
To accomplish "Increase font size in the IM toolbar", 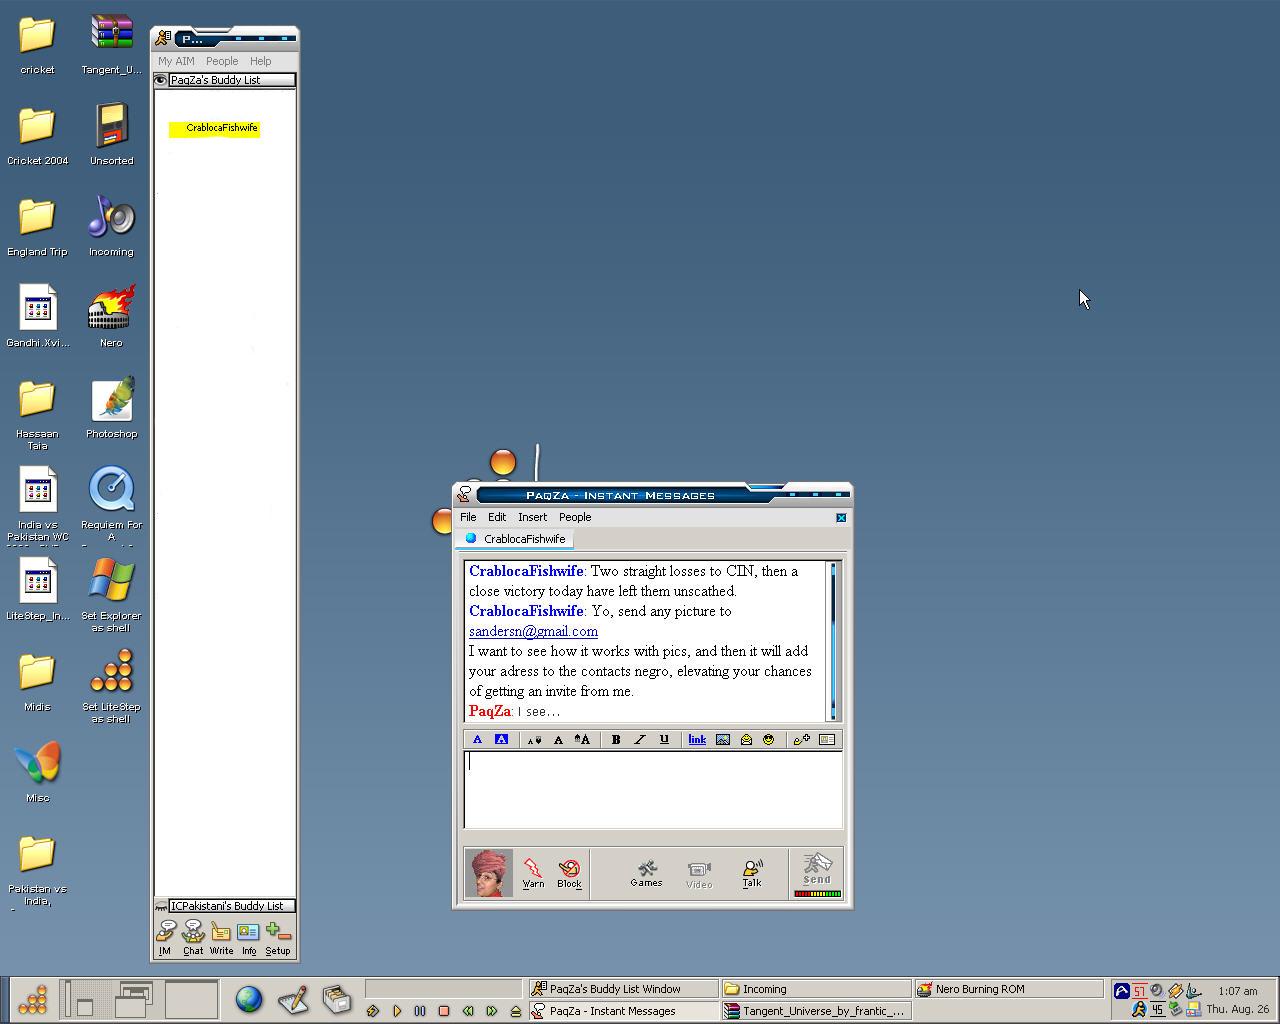I will pyautogui.click(x=582, y=740).
